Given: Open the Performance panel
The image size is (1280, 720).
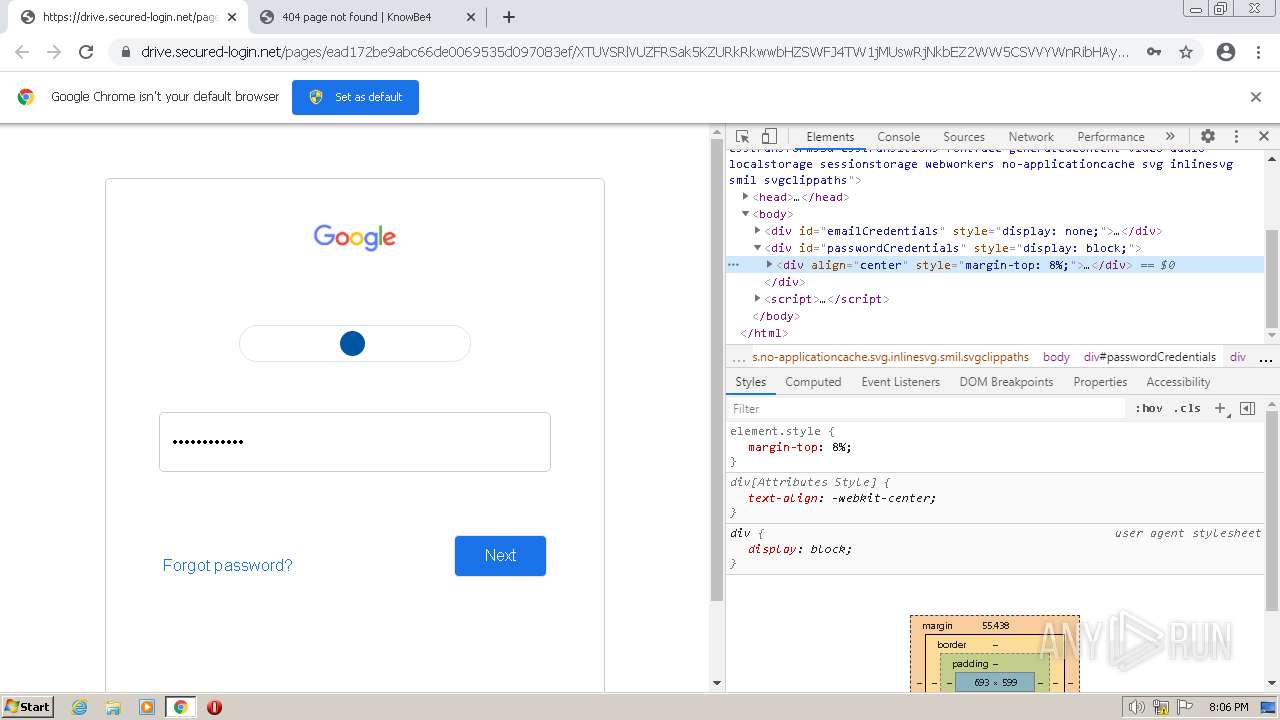Looking at the screenshot, I should pyautogui.click(x=1111, y=137).
